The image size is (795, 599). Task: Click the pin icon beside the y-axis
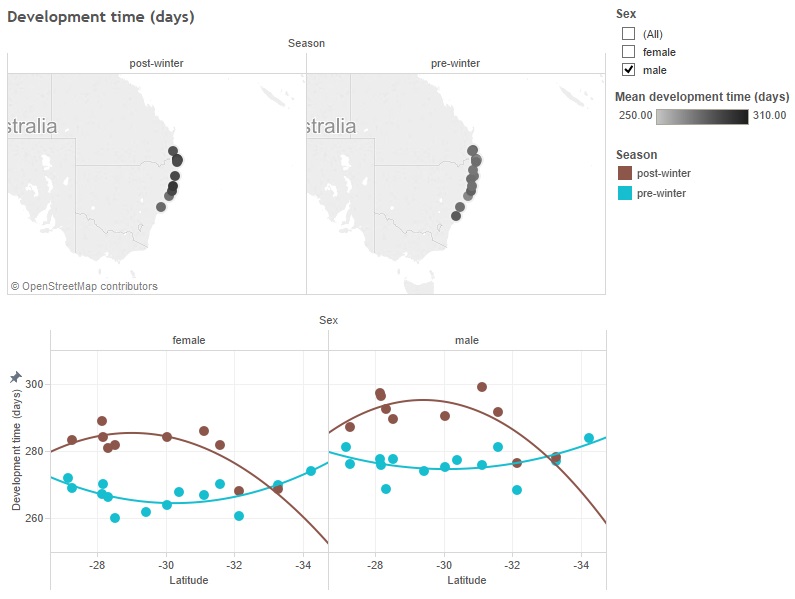(x=15, y=377)
